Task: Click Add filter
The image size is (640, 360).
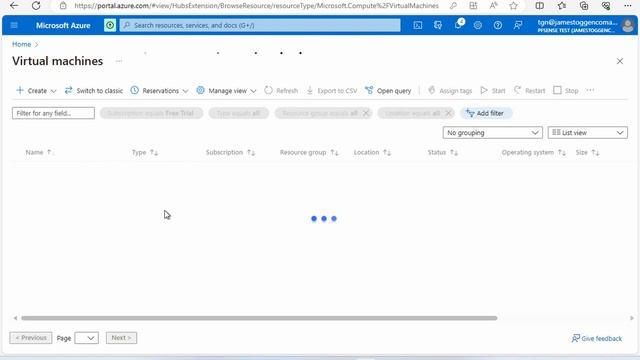Action: [x=485, y=113]
